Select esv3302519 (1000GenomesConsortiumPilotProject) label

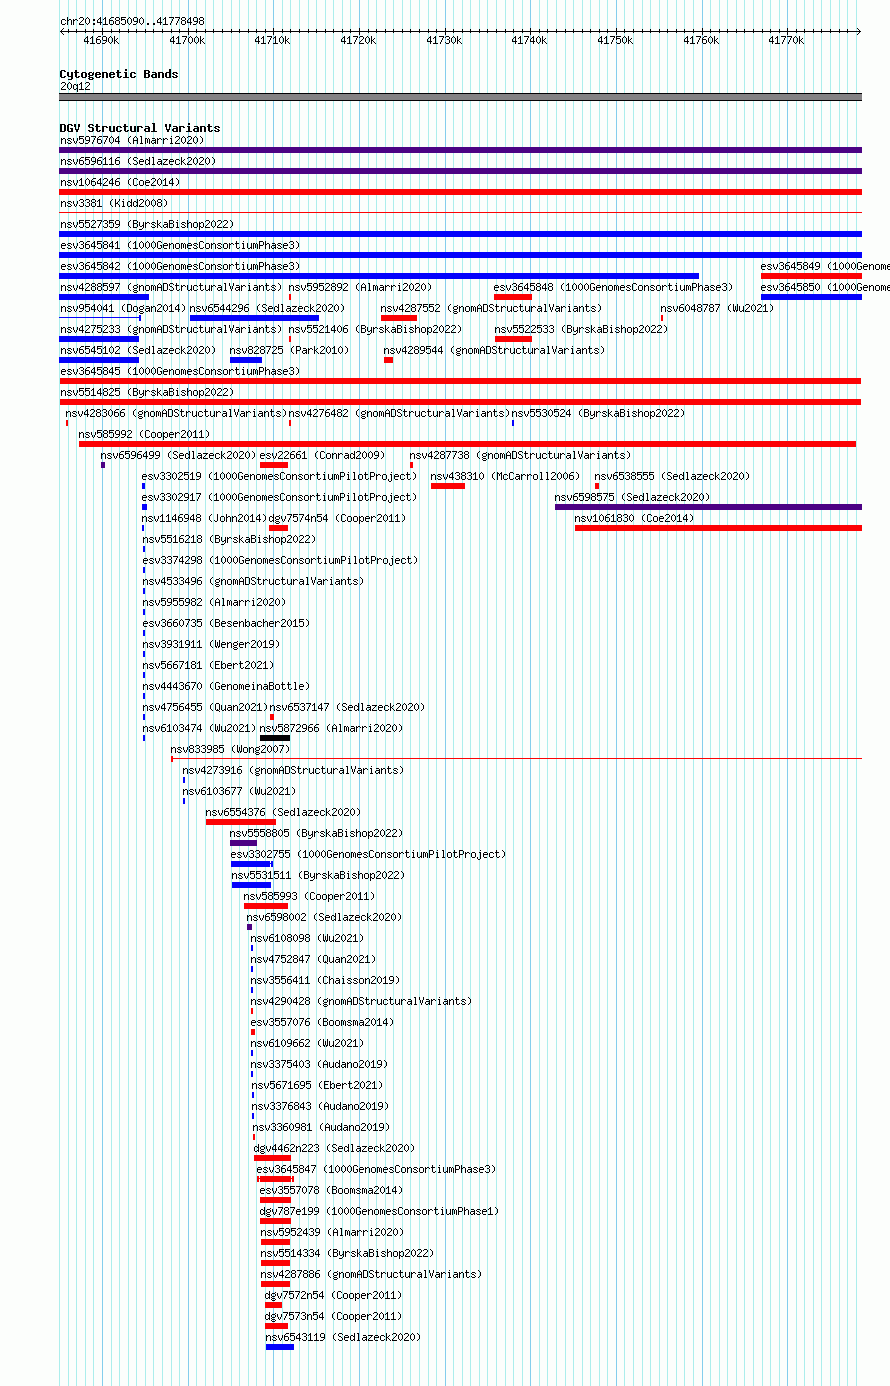(279, 476)
